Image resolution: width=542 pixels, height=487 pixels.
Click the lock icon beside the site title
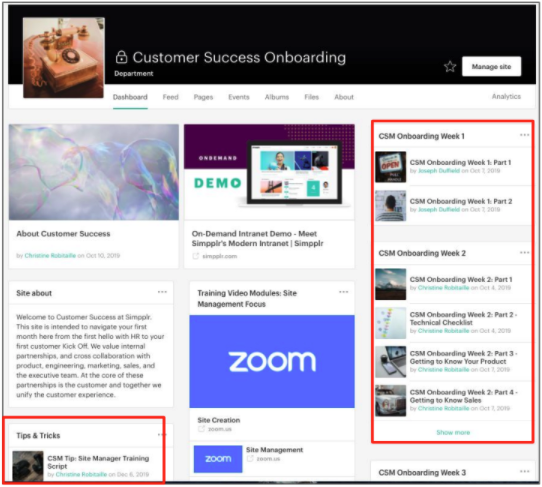point(121,57)
